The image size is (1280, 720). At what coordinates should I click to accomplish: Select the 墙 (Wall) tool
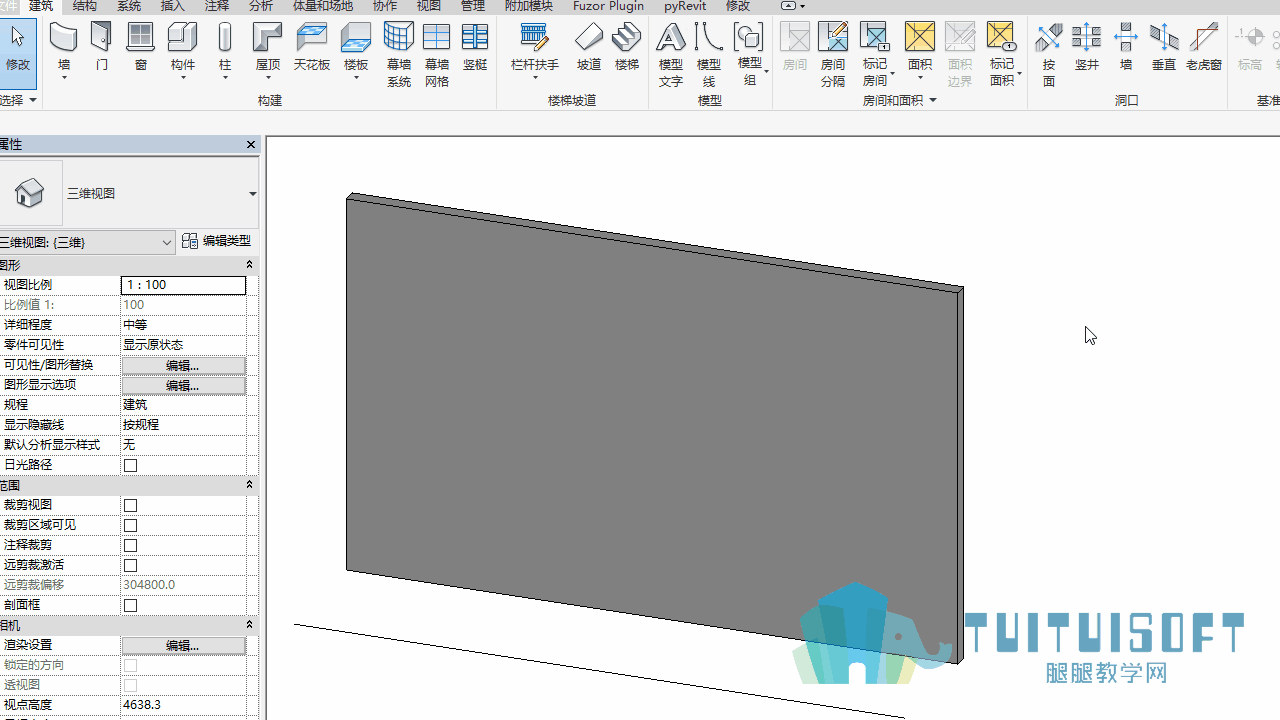[64, 50]
